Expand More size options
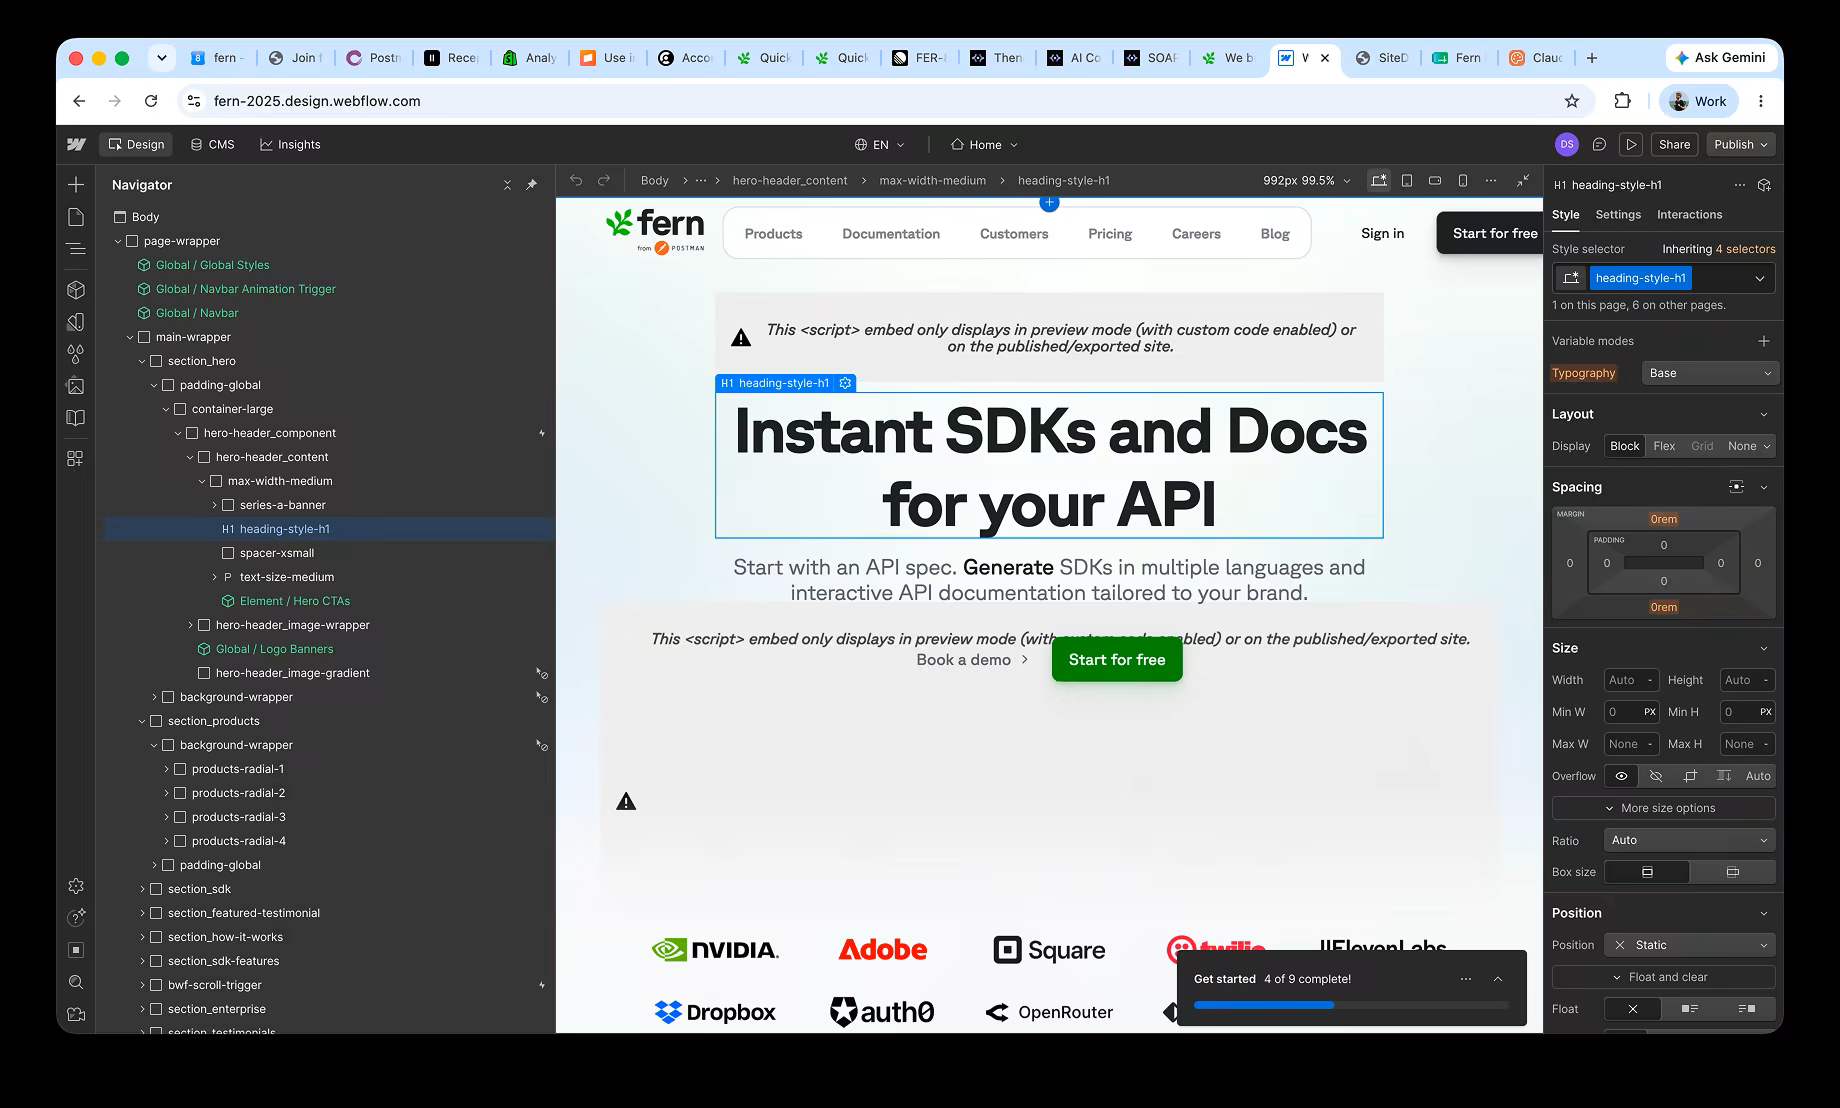The image size is (1840, 1108). click(1664, 808)
